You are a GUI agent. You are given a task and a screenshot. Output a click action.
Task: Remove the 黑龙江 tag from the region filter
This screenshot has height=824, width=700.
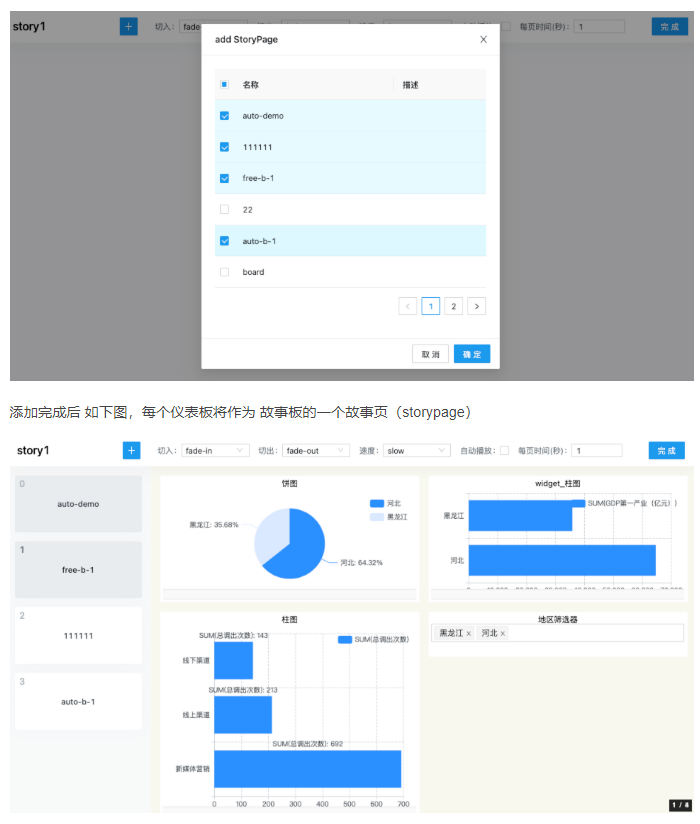click(x=468, y=633)
